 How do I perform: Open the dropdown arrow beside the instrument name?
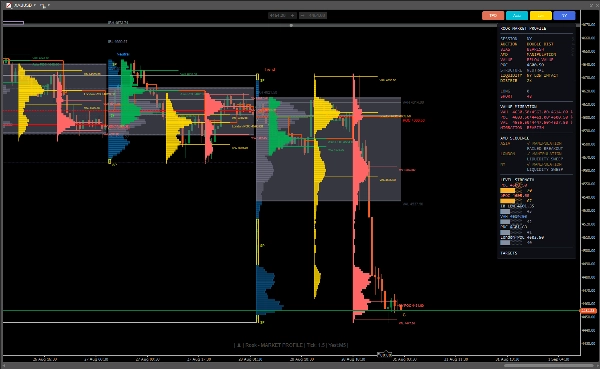coord(35,5)
